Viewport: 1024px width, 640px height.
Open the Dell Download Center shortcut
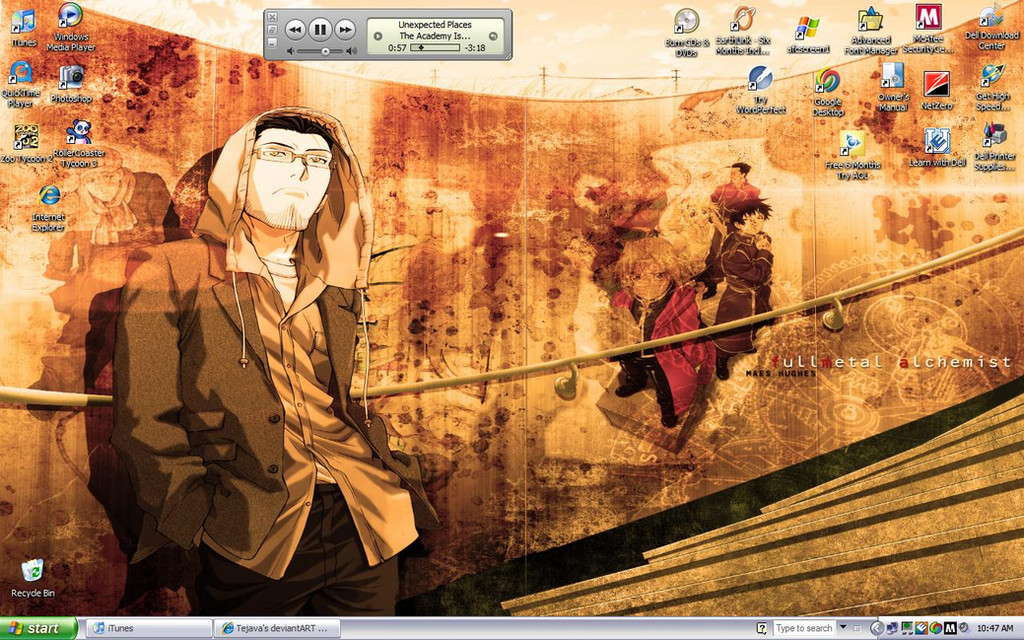(991, 27)
